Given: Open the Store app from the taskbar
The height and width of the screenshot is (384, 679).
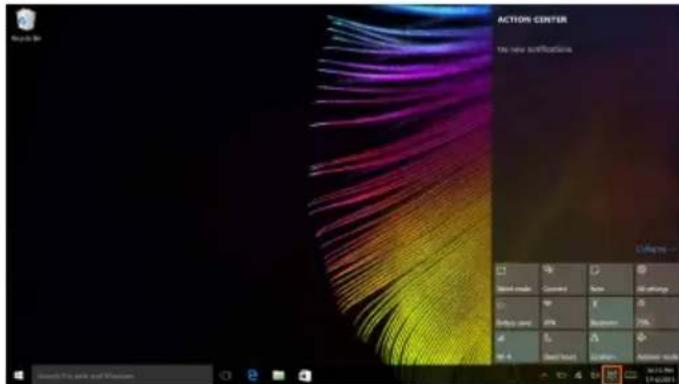Looking at the screenshot, I should [305, 375].
